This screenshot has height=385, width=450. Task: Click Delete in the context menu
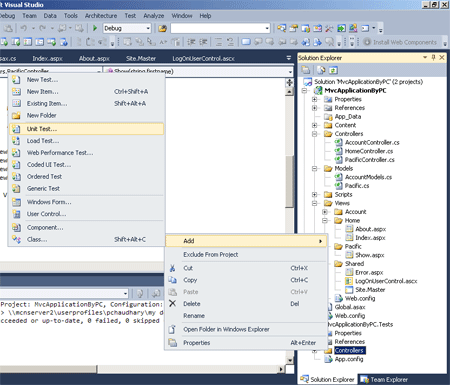tap(246, 304)
